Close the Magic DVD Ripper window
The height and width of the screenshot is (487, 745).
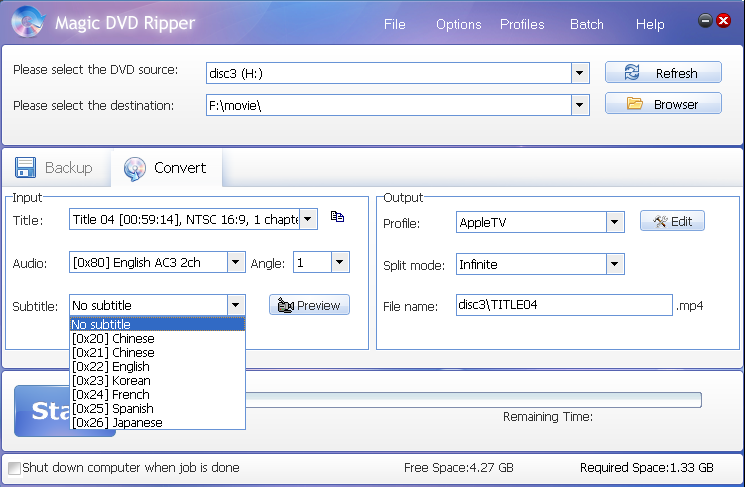pos(724,20)
